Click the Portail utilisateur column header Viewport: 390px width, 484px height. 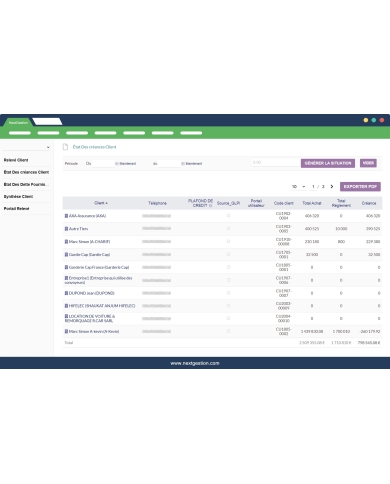pos(256,203)
